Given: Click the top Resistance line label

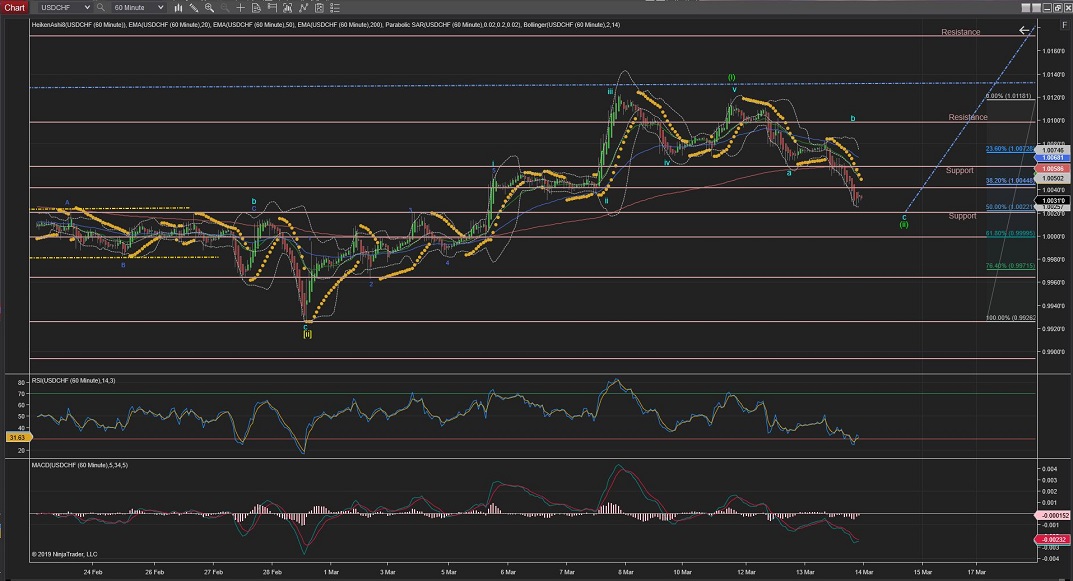Looking at the screenshot, I should [x=960, y=32].
